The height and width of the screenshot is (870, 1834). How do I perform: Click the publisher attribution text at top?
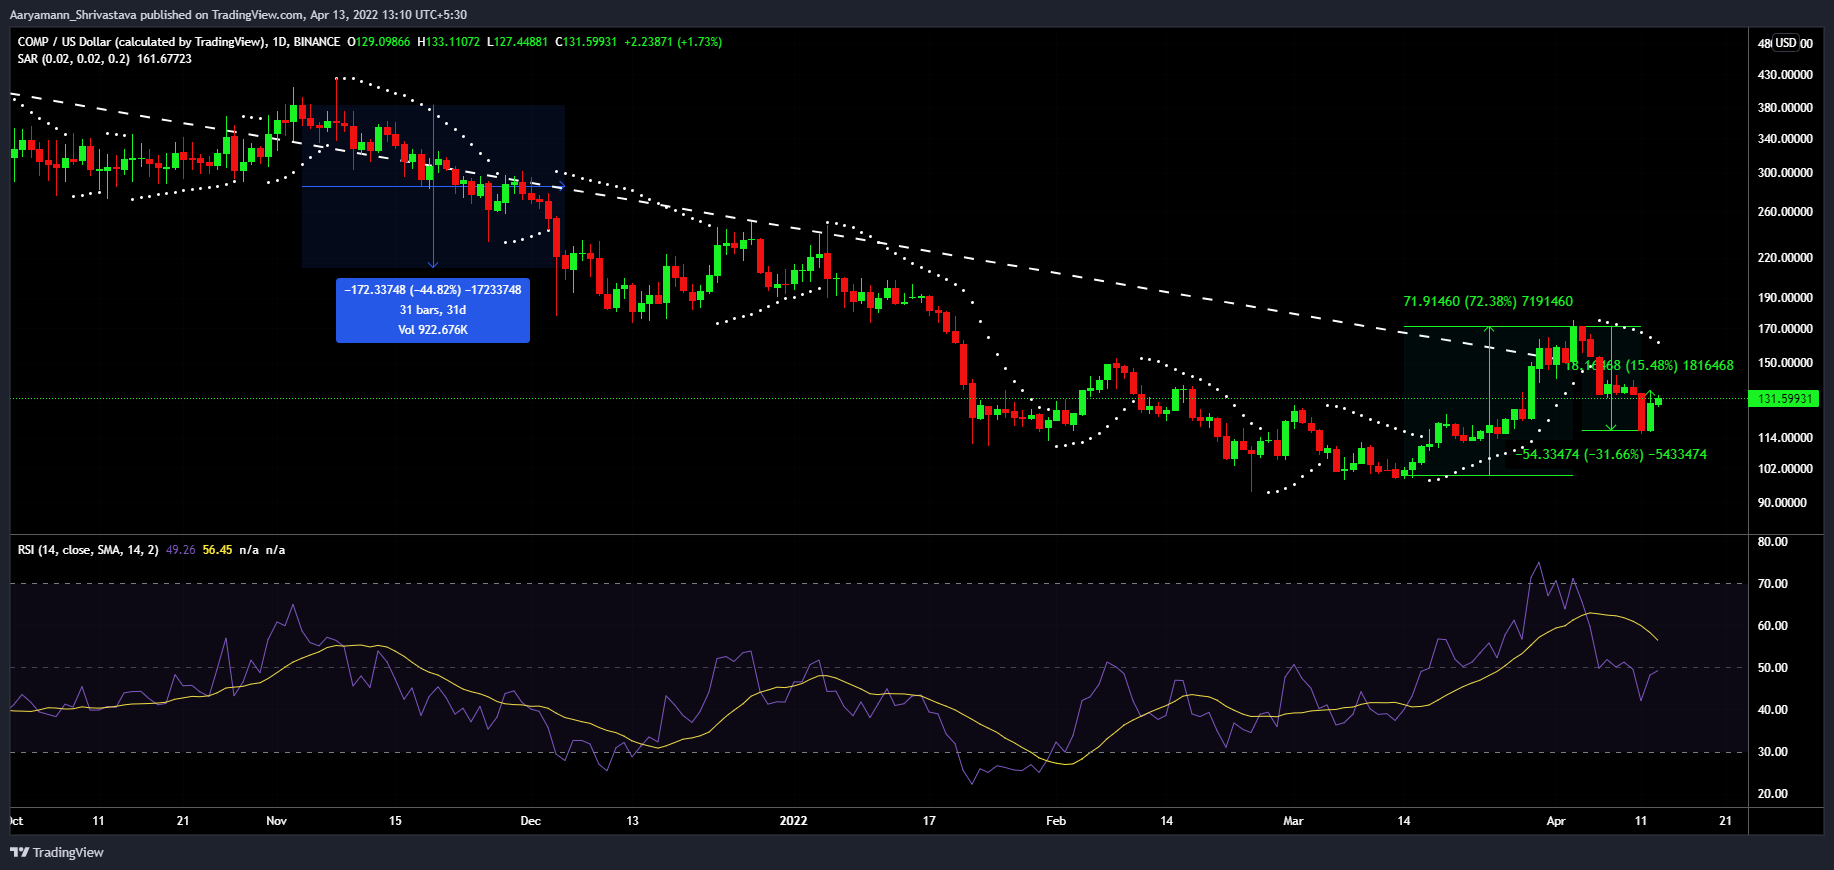coord(238,15)
